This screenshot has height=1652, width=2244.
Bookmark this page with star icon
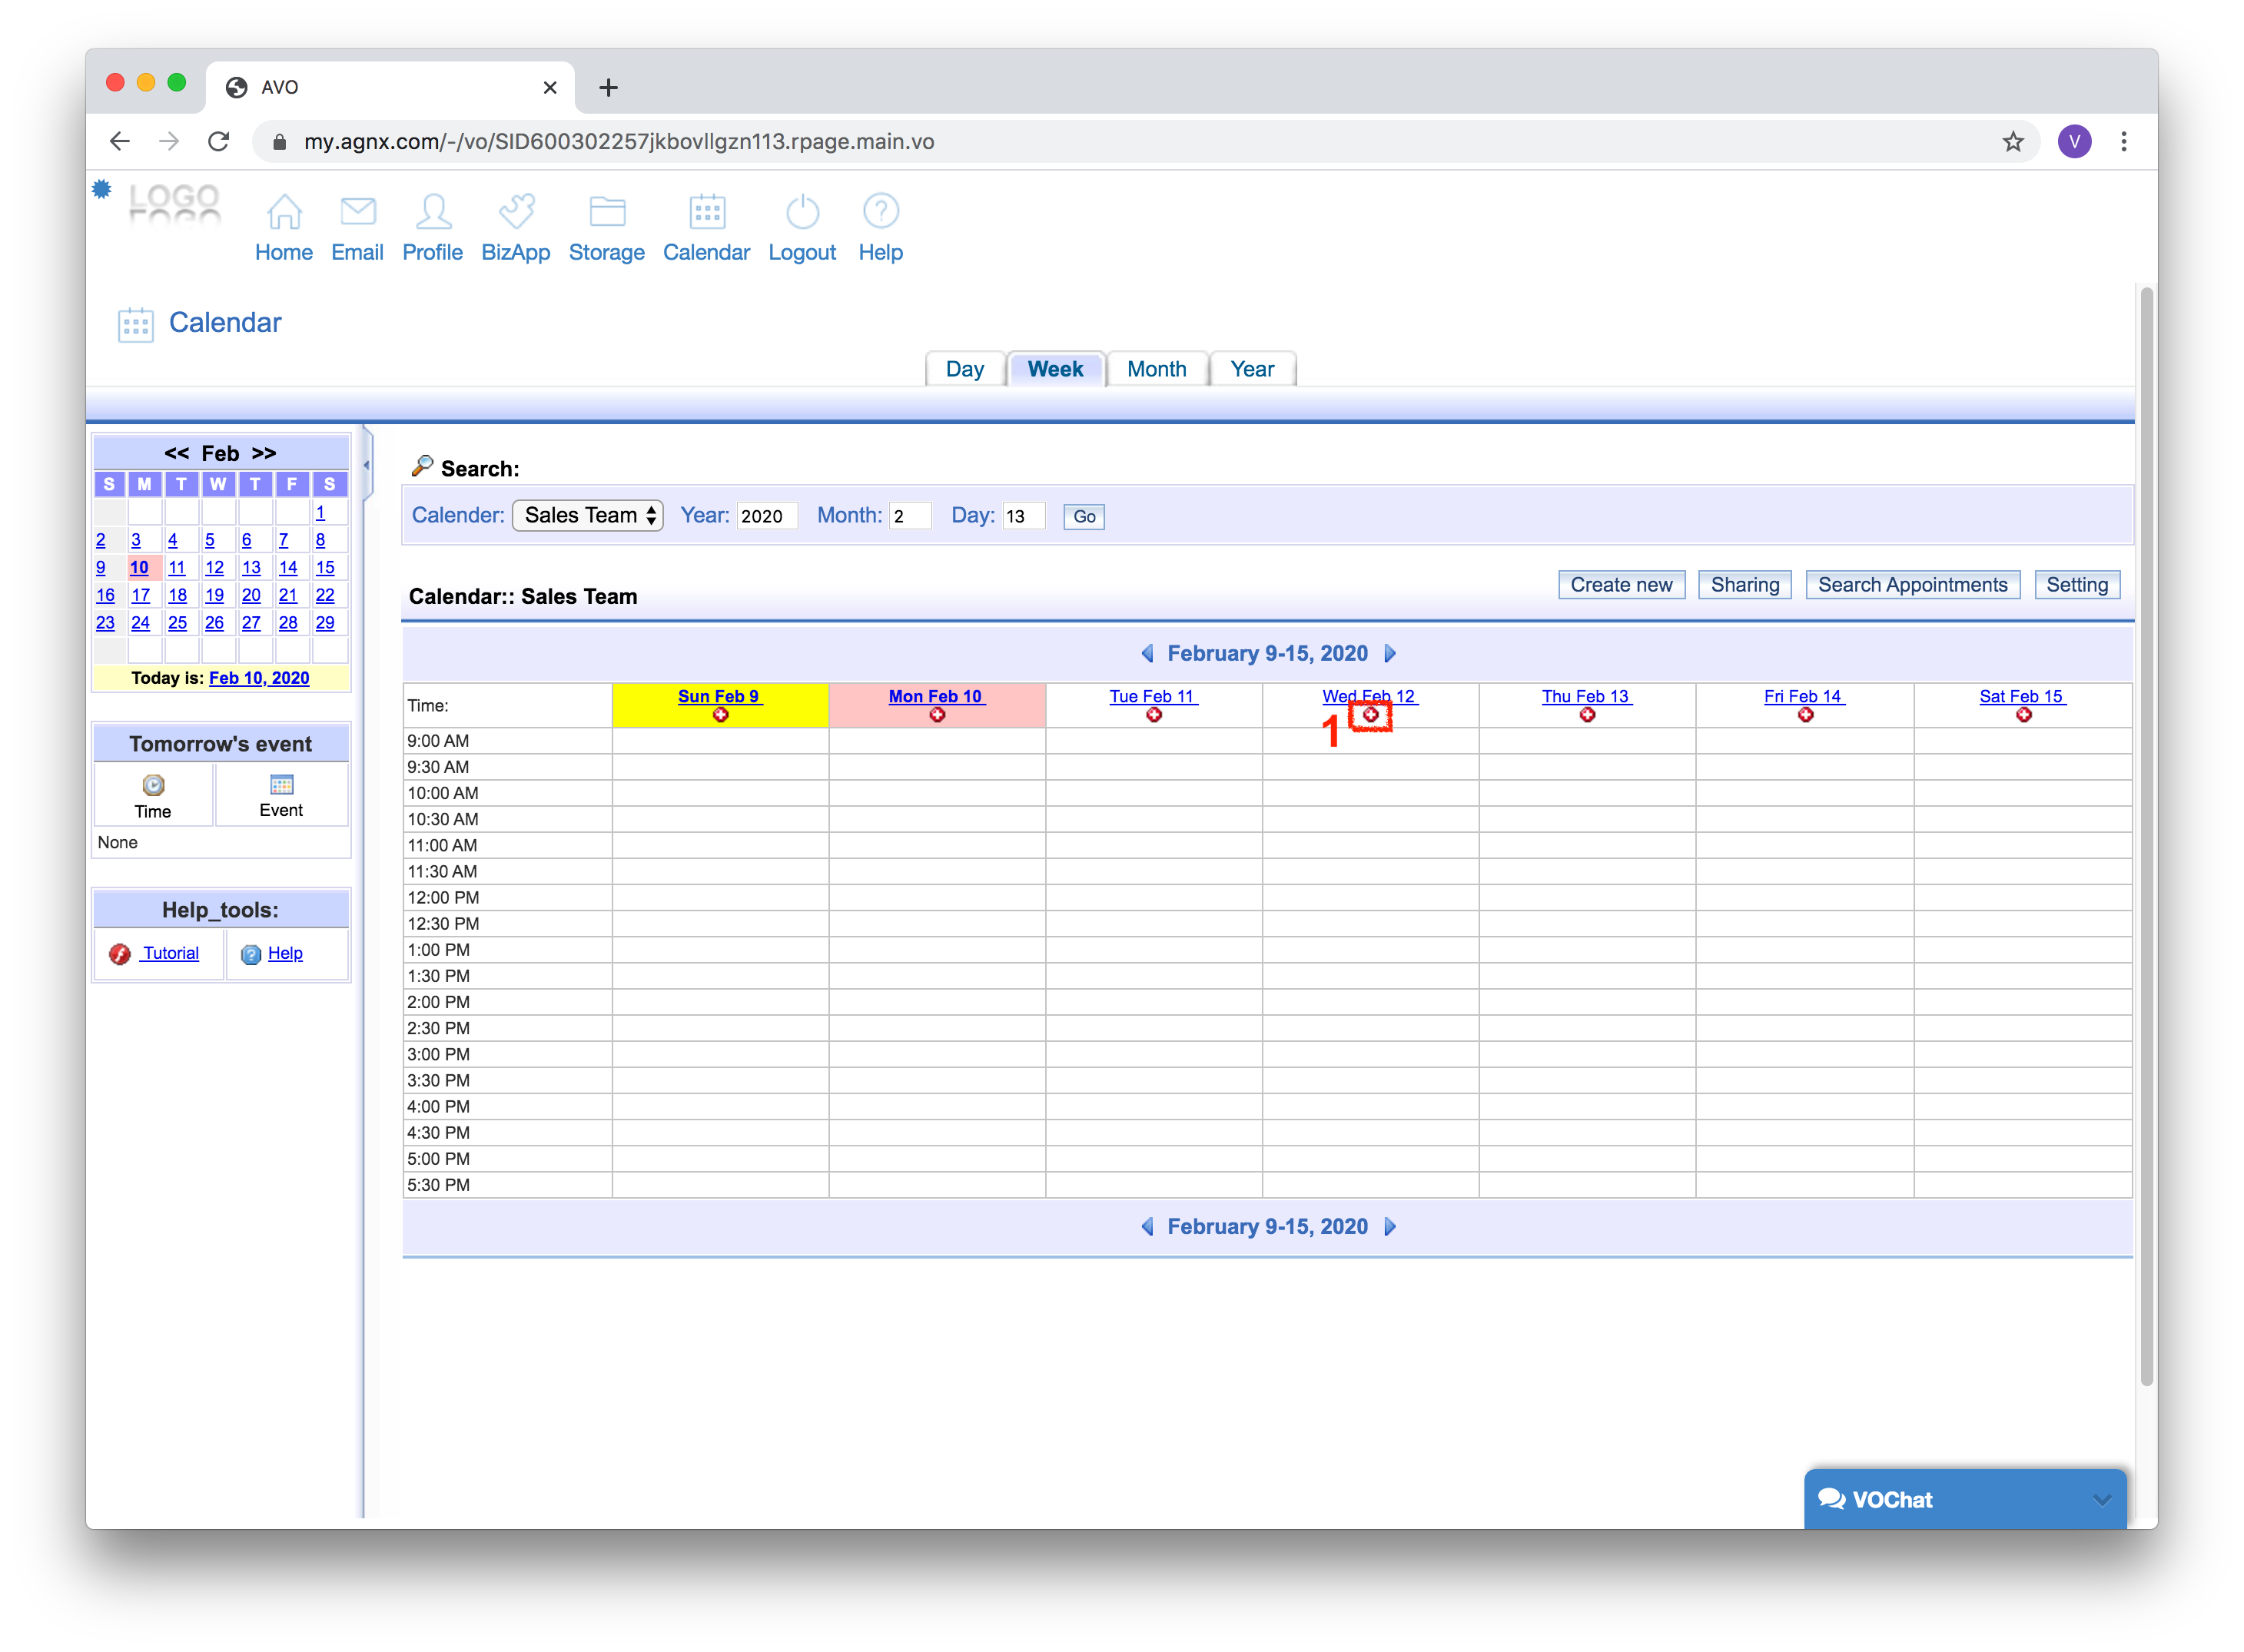(x=2013, y=142)
